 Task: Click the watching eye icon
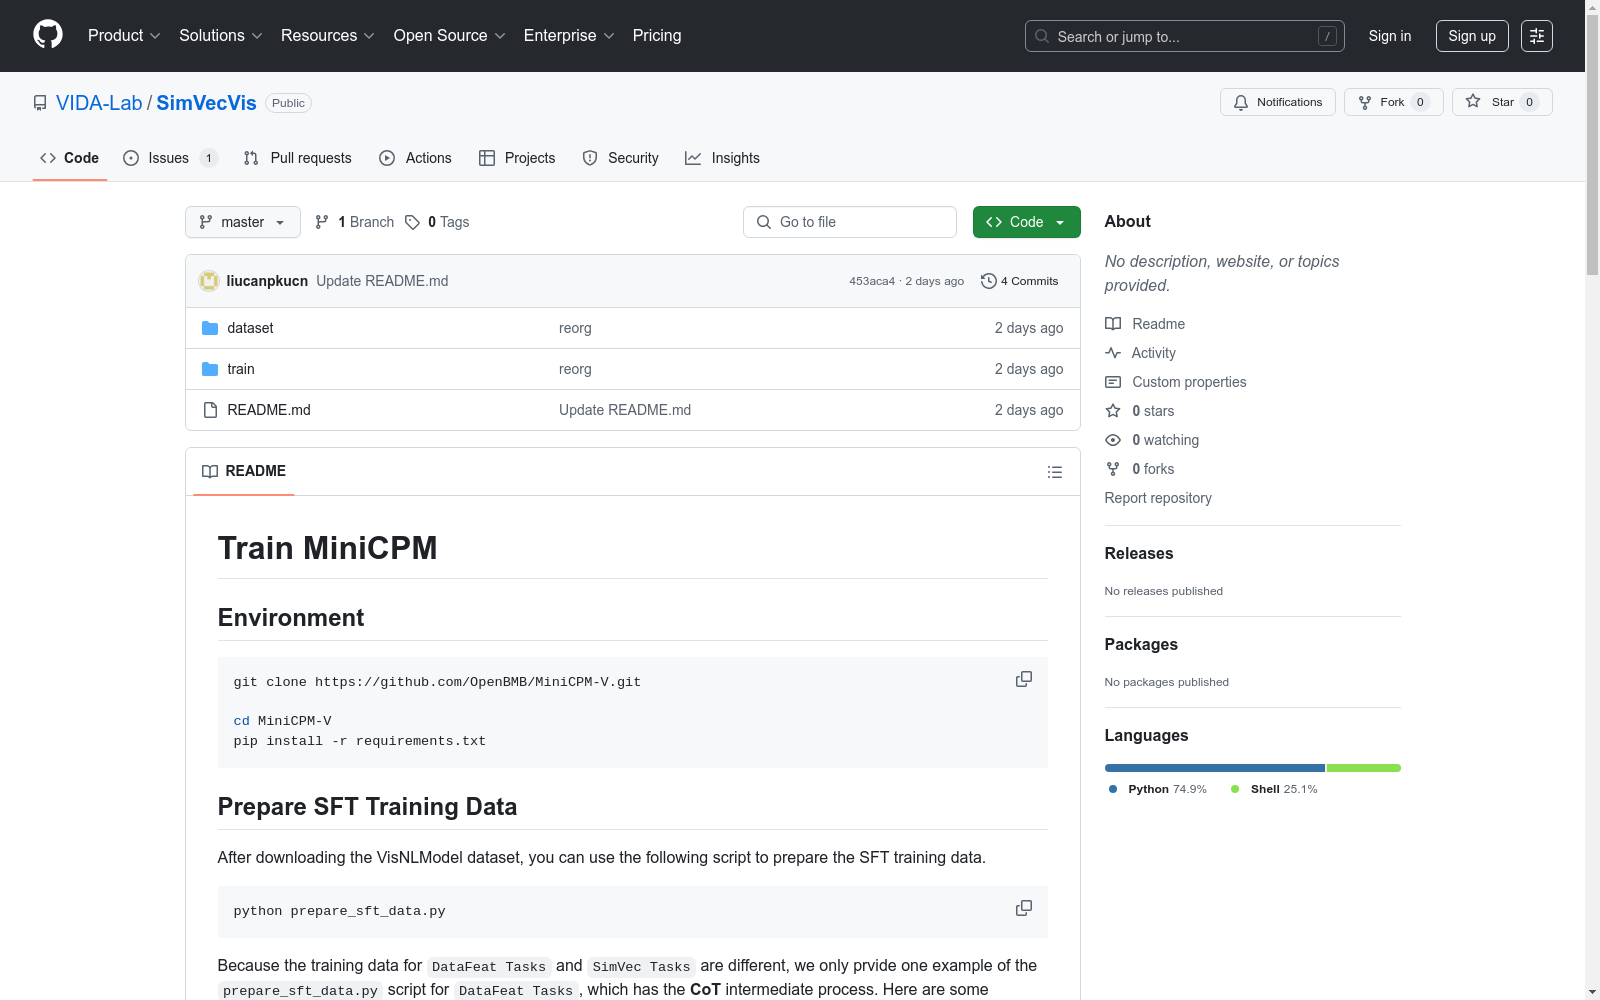1113,440
